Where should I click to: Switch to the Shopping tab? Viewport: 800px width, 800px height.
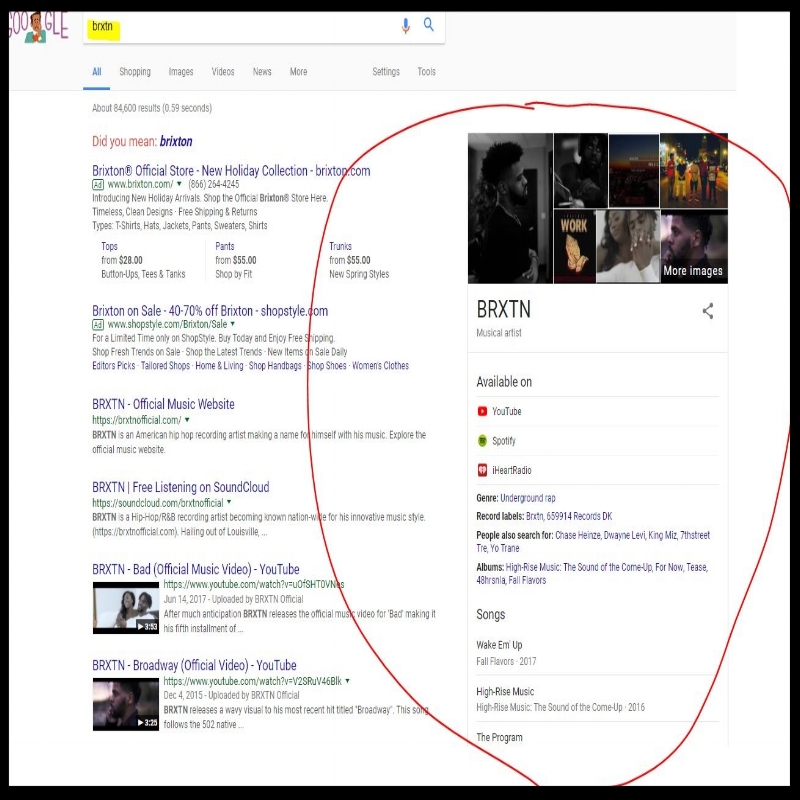(x=135, y=71)
